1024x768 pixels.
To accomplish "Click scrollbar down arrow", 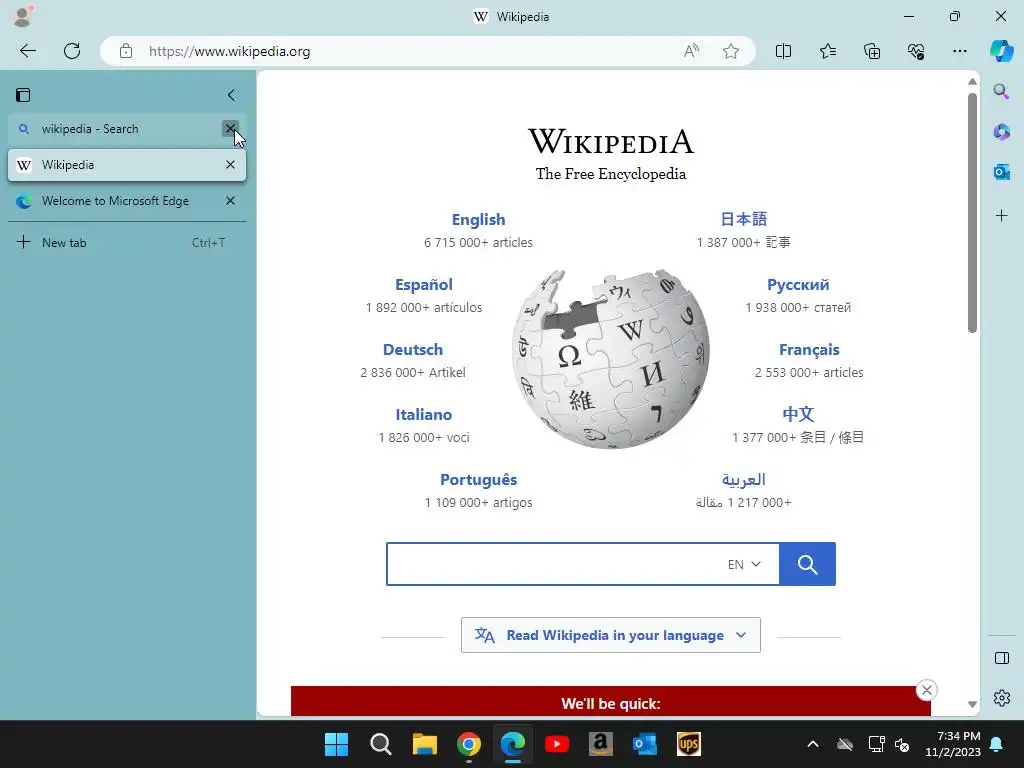I will [x=972, y=704].
